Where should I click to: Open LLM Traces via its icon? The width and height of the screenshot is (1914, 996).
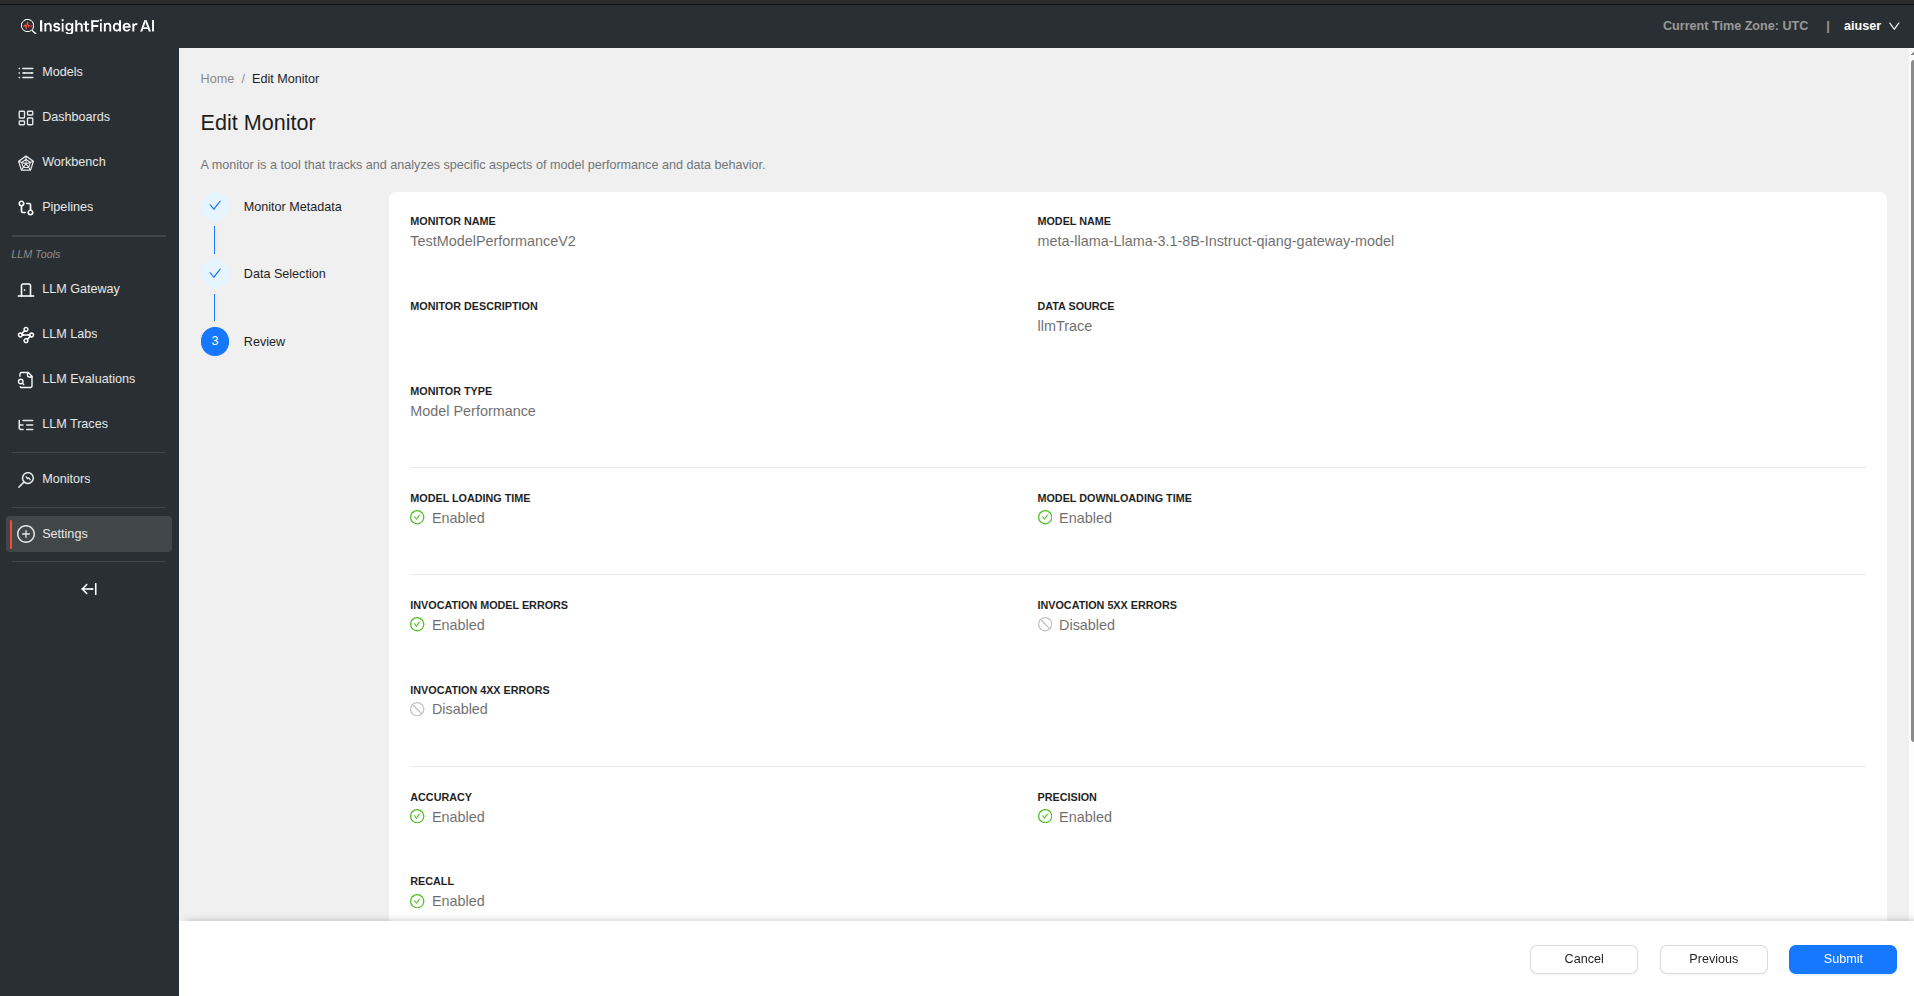click(x=26, y=425)
